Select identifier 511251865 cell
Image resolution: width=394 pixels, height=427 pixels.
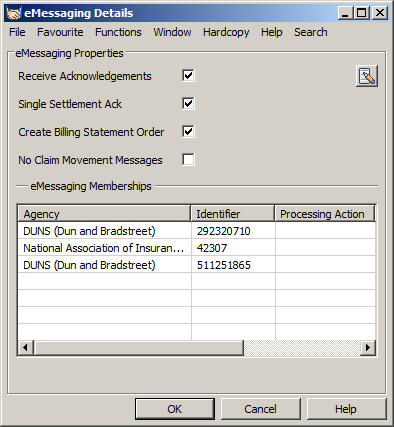[233, 265]
